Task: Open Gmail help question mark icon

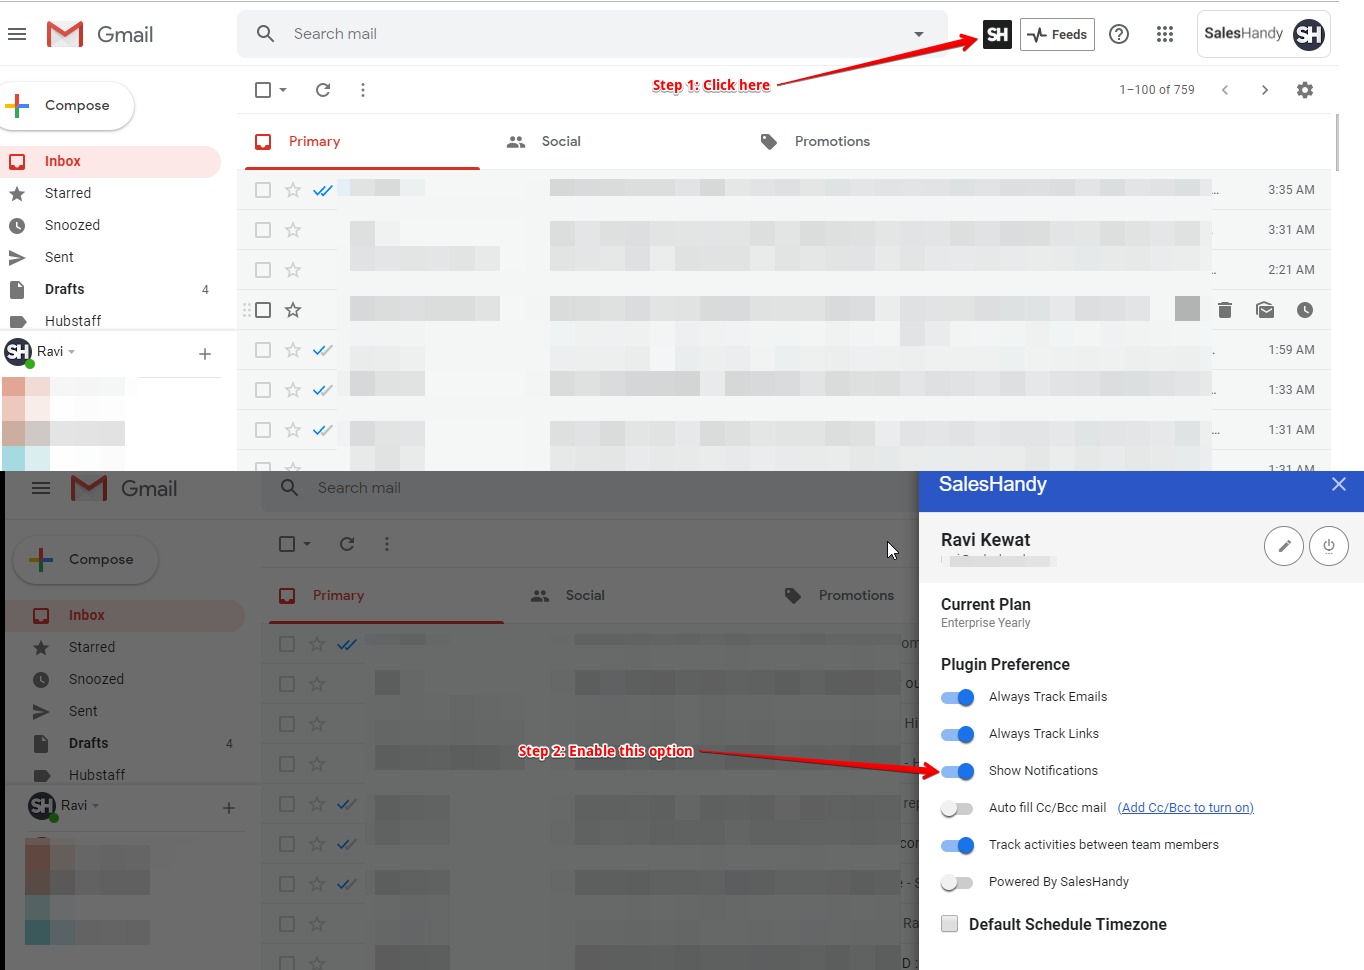Action: pos(1119,34)
